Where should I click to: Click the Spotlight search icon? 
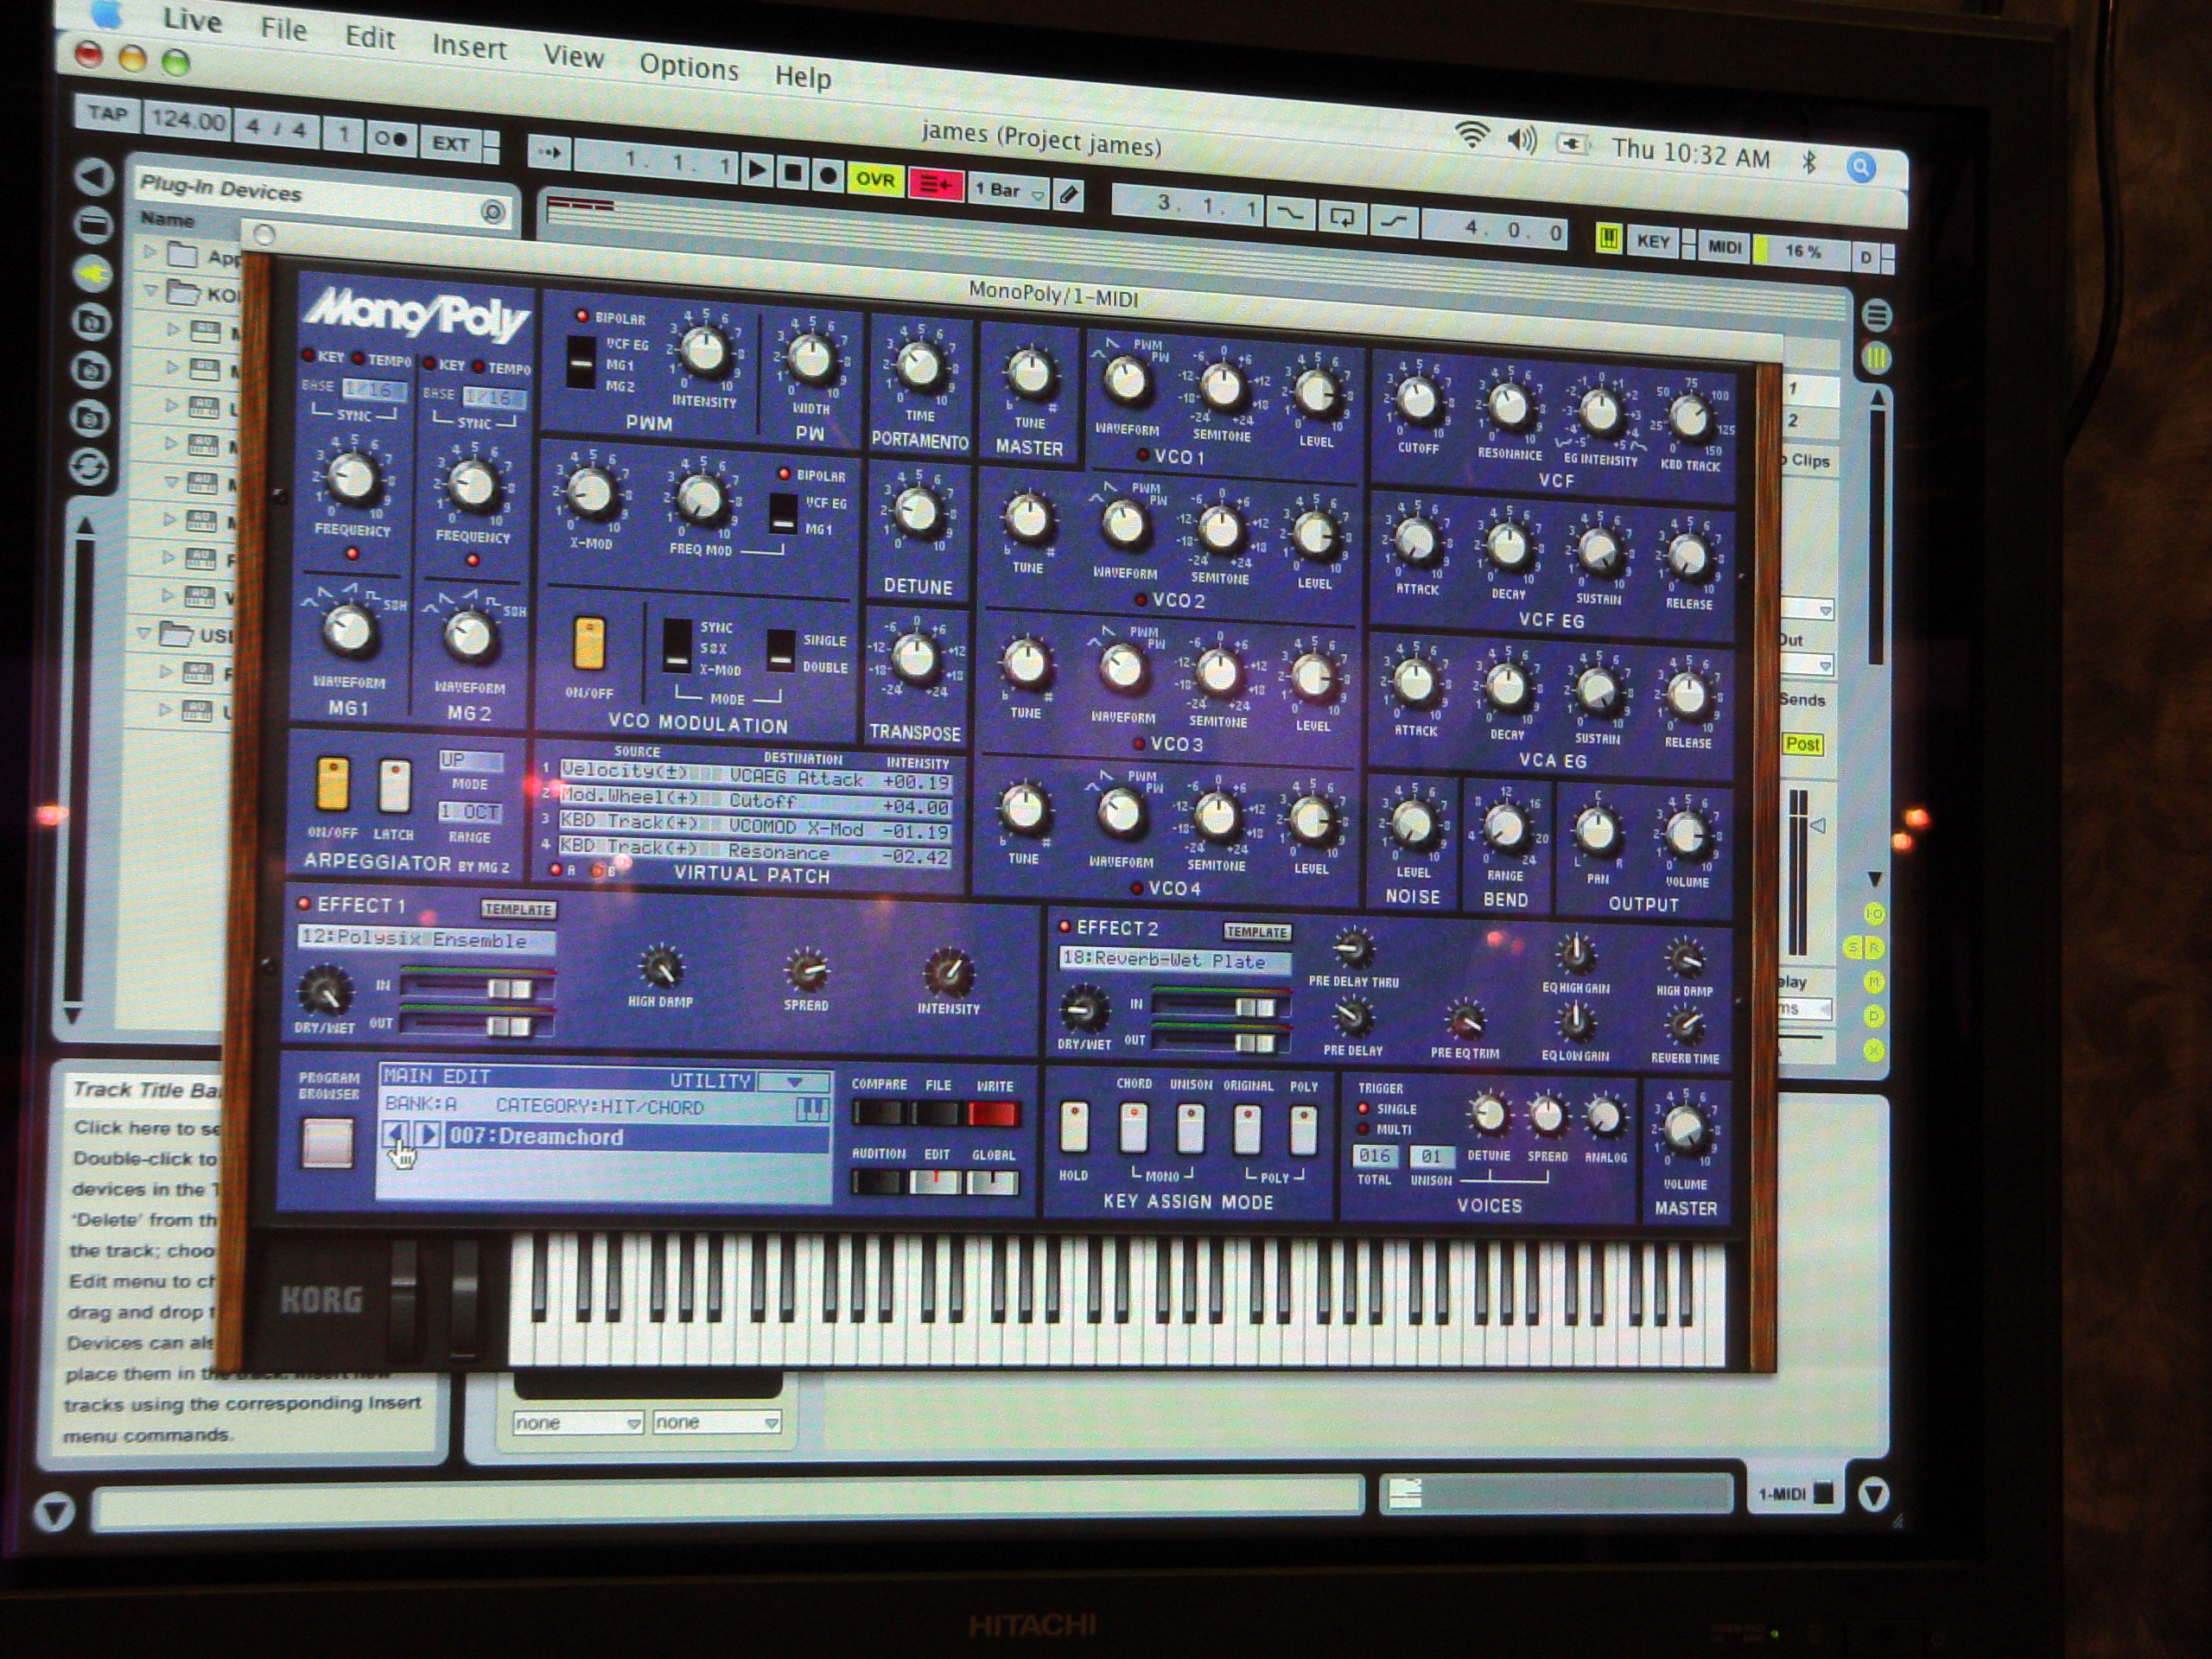[1860, 168]
